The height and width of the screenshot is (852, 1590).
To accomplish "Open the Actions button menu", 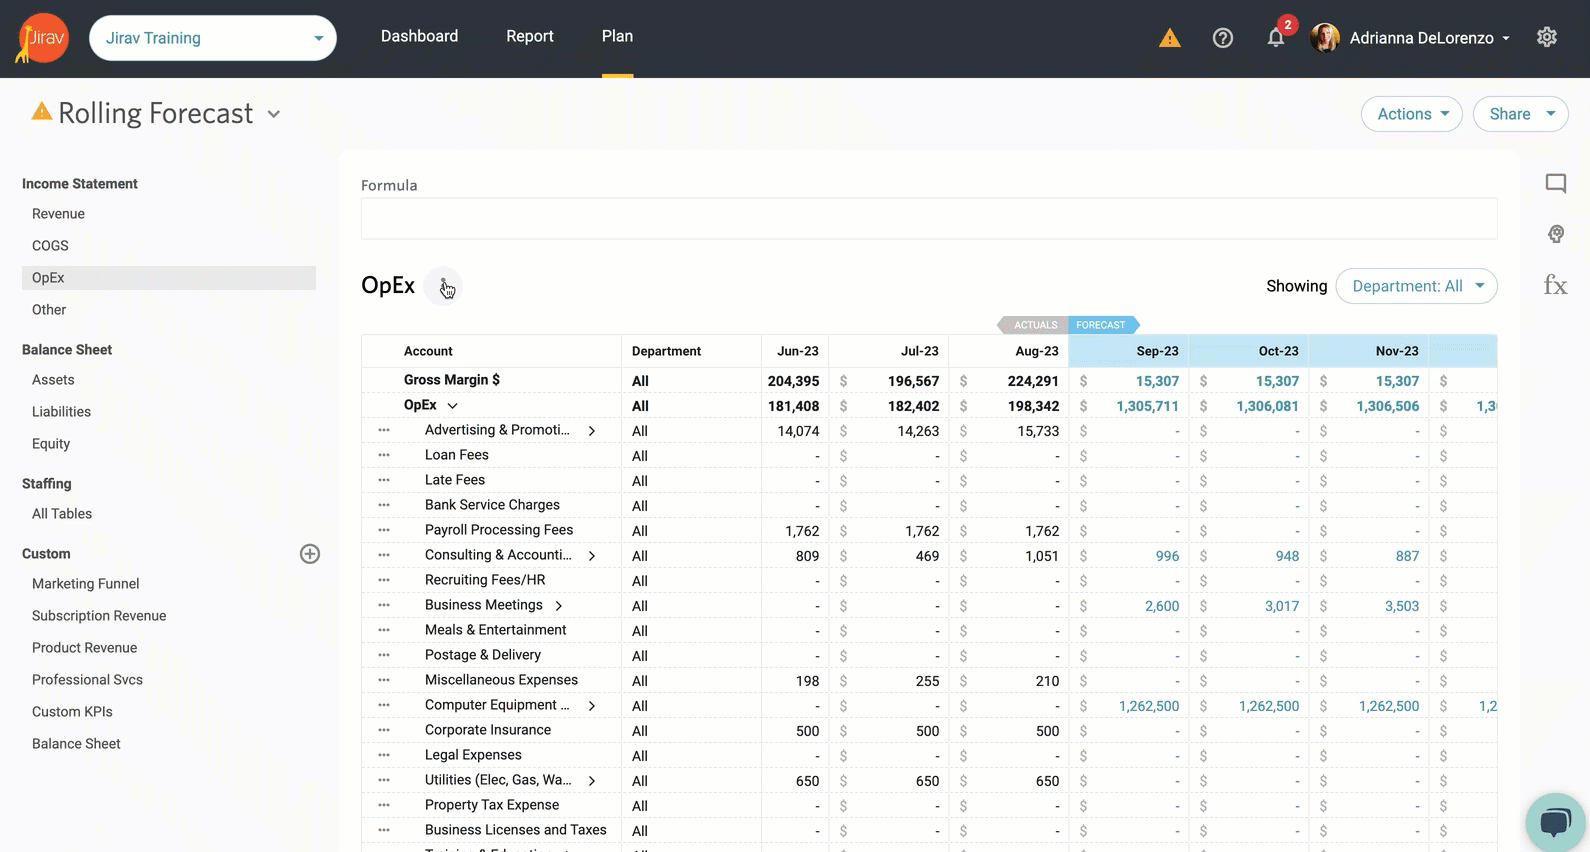I will pos(1411,114).
